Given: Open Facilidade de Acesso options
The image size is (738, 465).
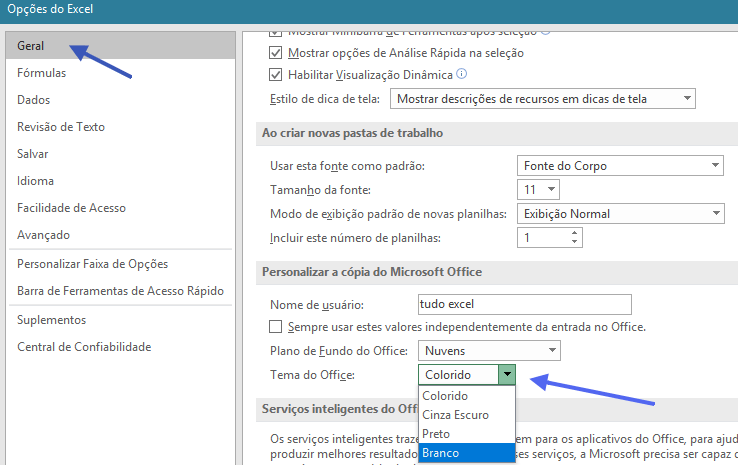Looking at the screenshot, I should 120,208.
